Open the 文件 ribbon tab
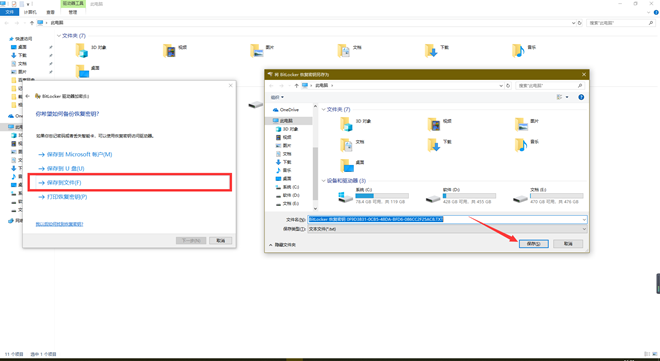Viewport: 660px width, 361px height. (9, 12)
